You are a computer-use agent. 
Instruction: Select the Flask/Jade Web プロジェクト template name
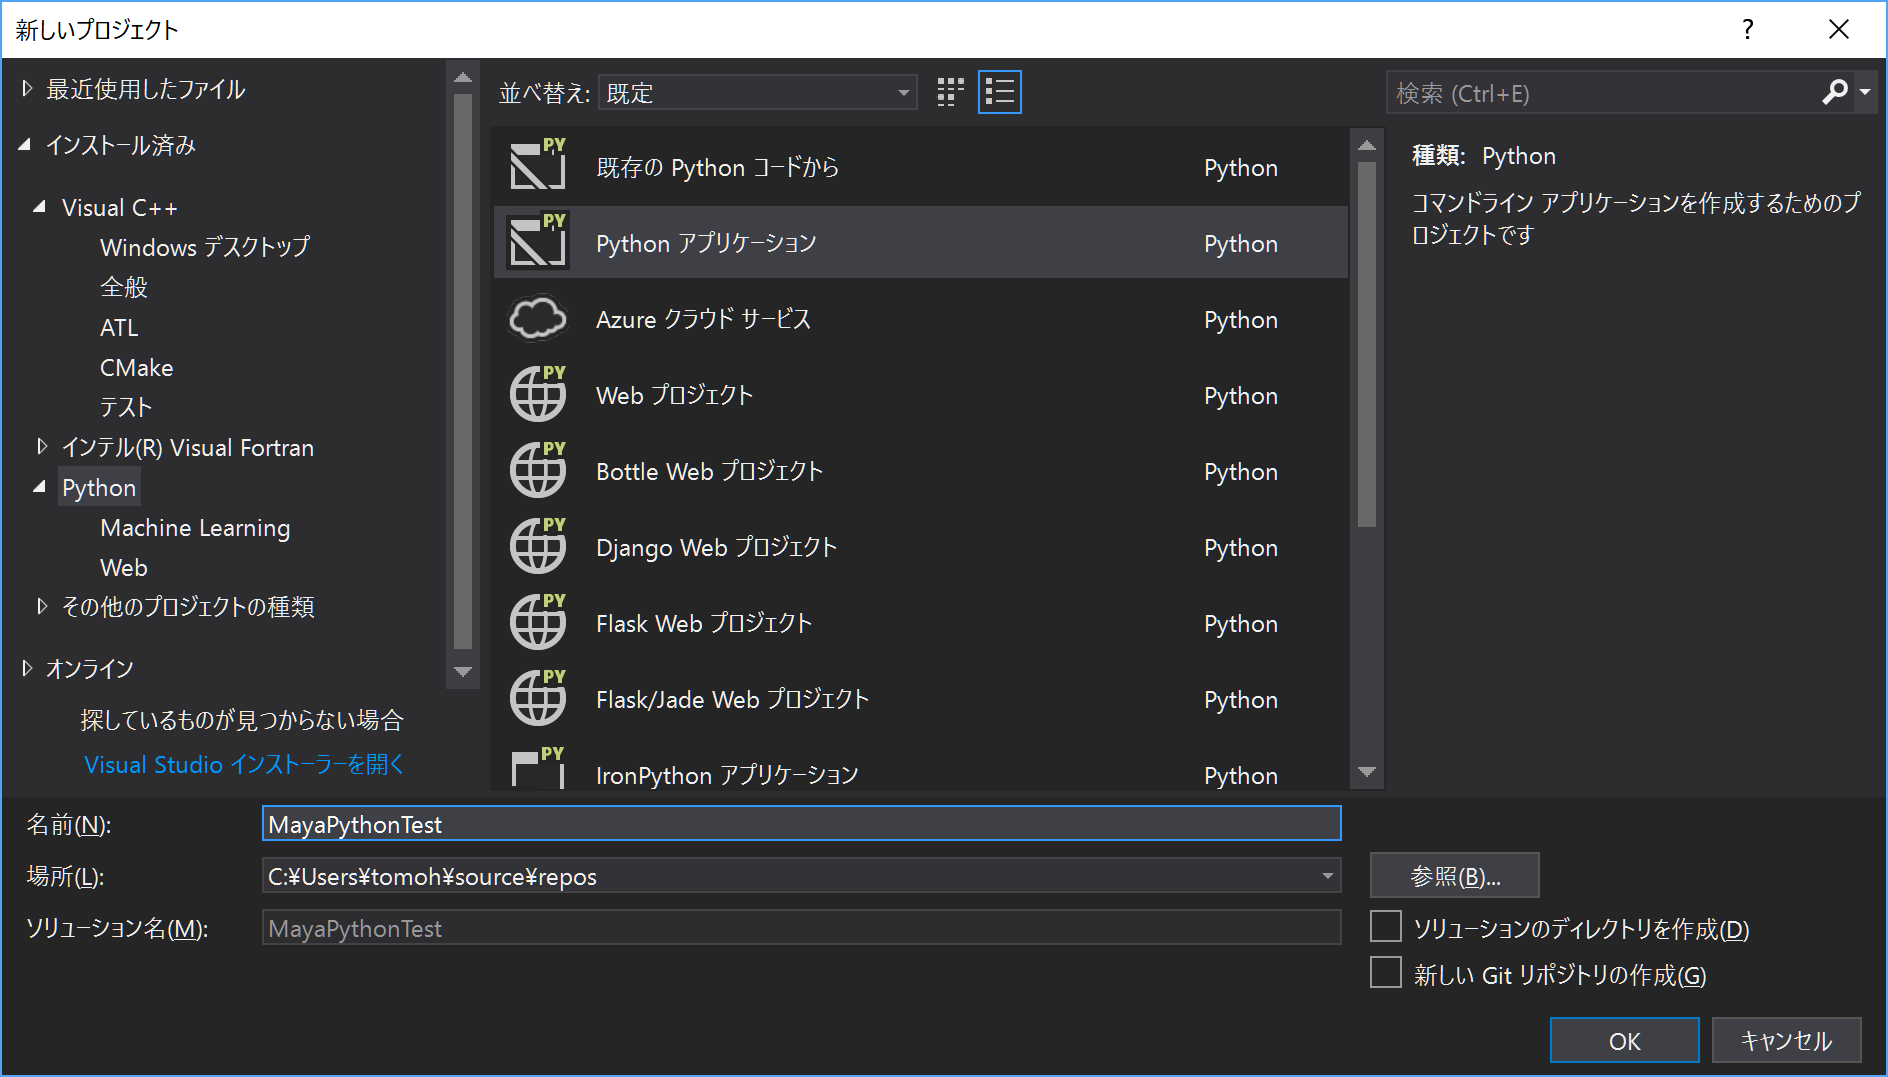tap(732, 699)
